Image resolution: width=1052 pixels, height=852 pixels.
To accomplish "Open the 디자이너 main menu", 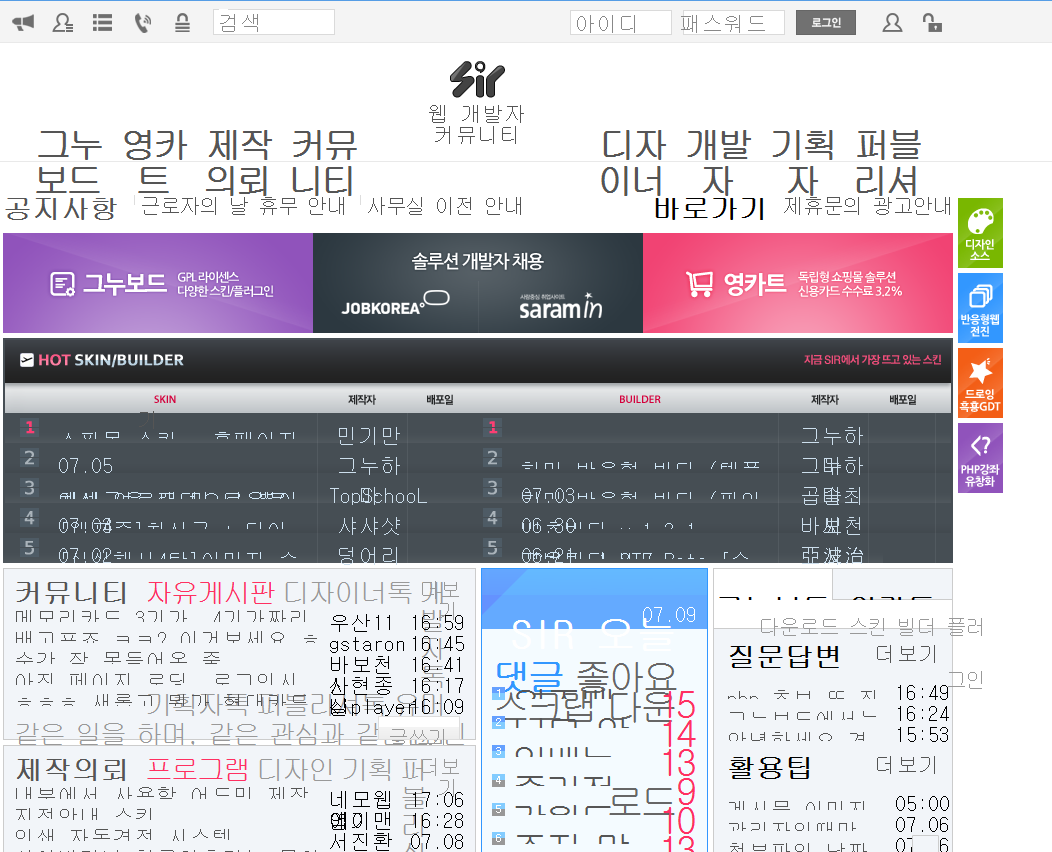I will (x=633, y=162).
